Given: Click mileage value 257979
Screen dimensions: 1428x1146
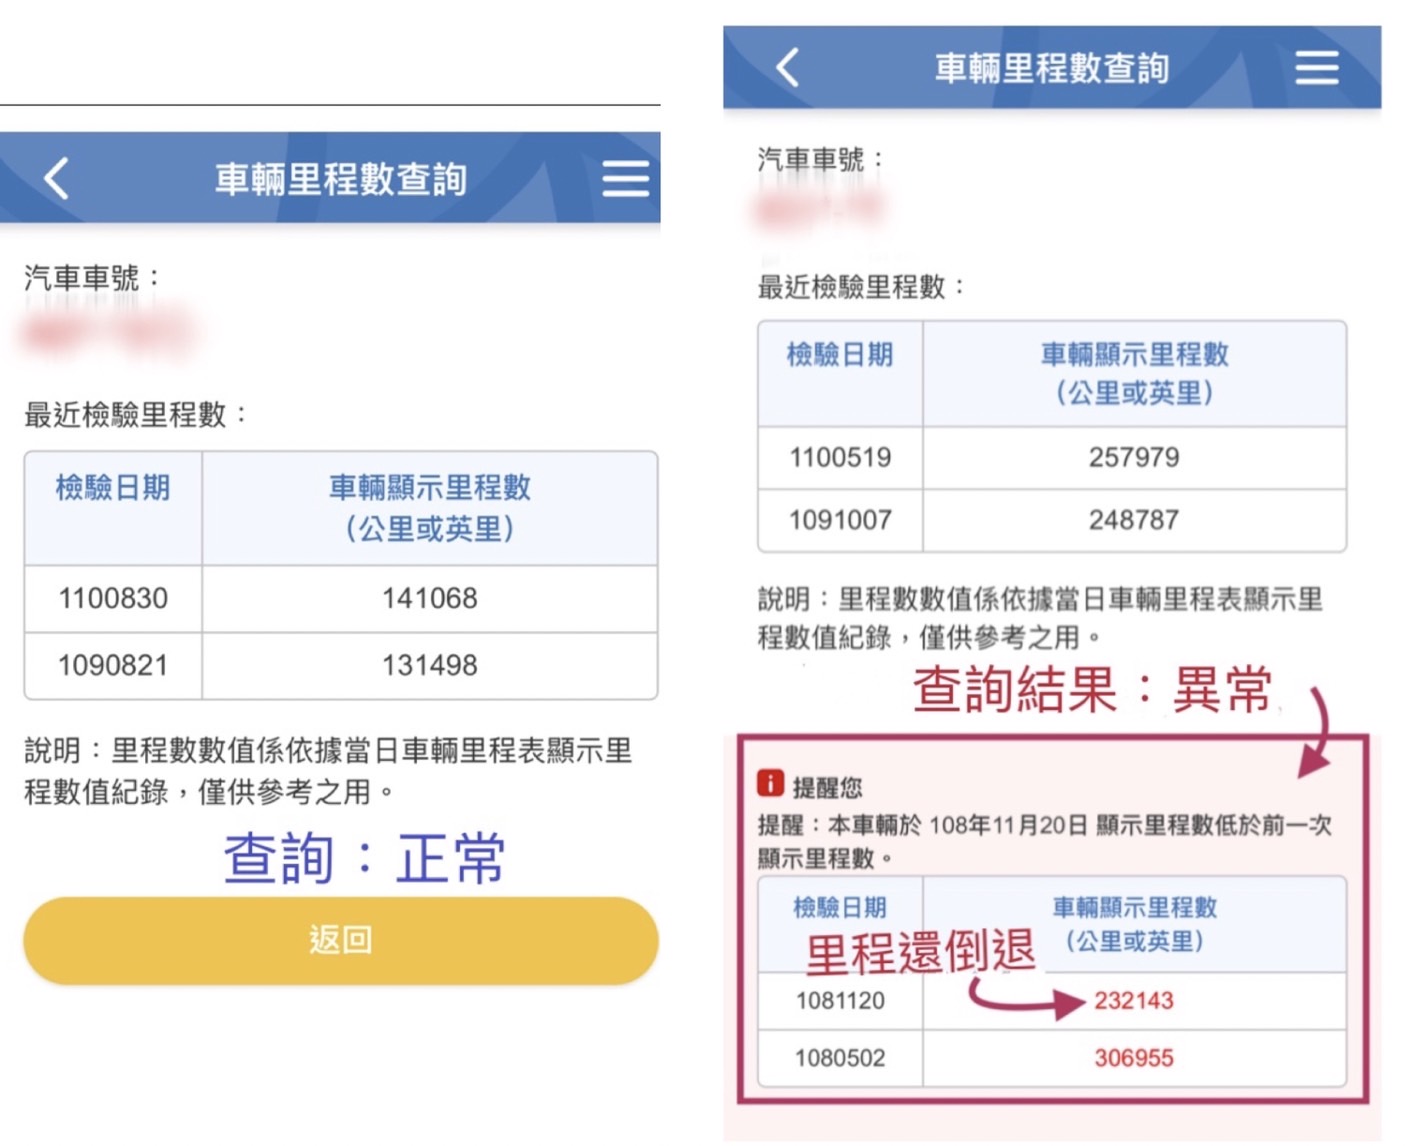Looking at the screenshot, I should pyautogui.click(x=1134, y=458).
